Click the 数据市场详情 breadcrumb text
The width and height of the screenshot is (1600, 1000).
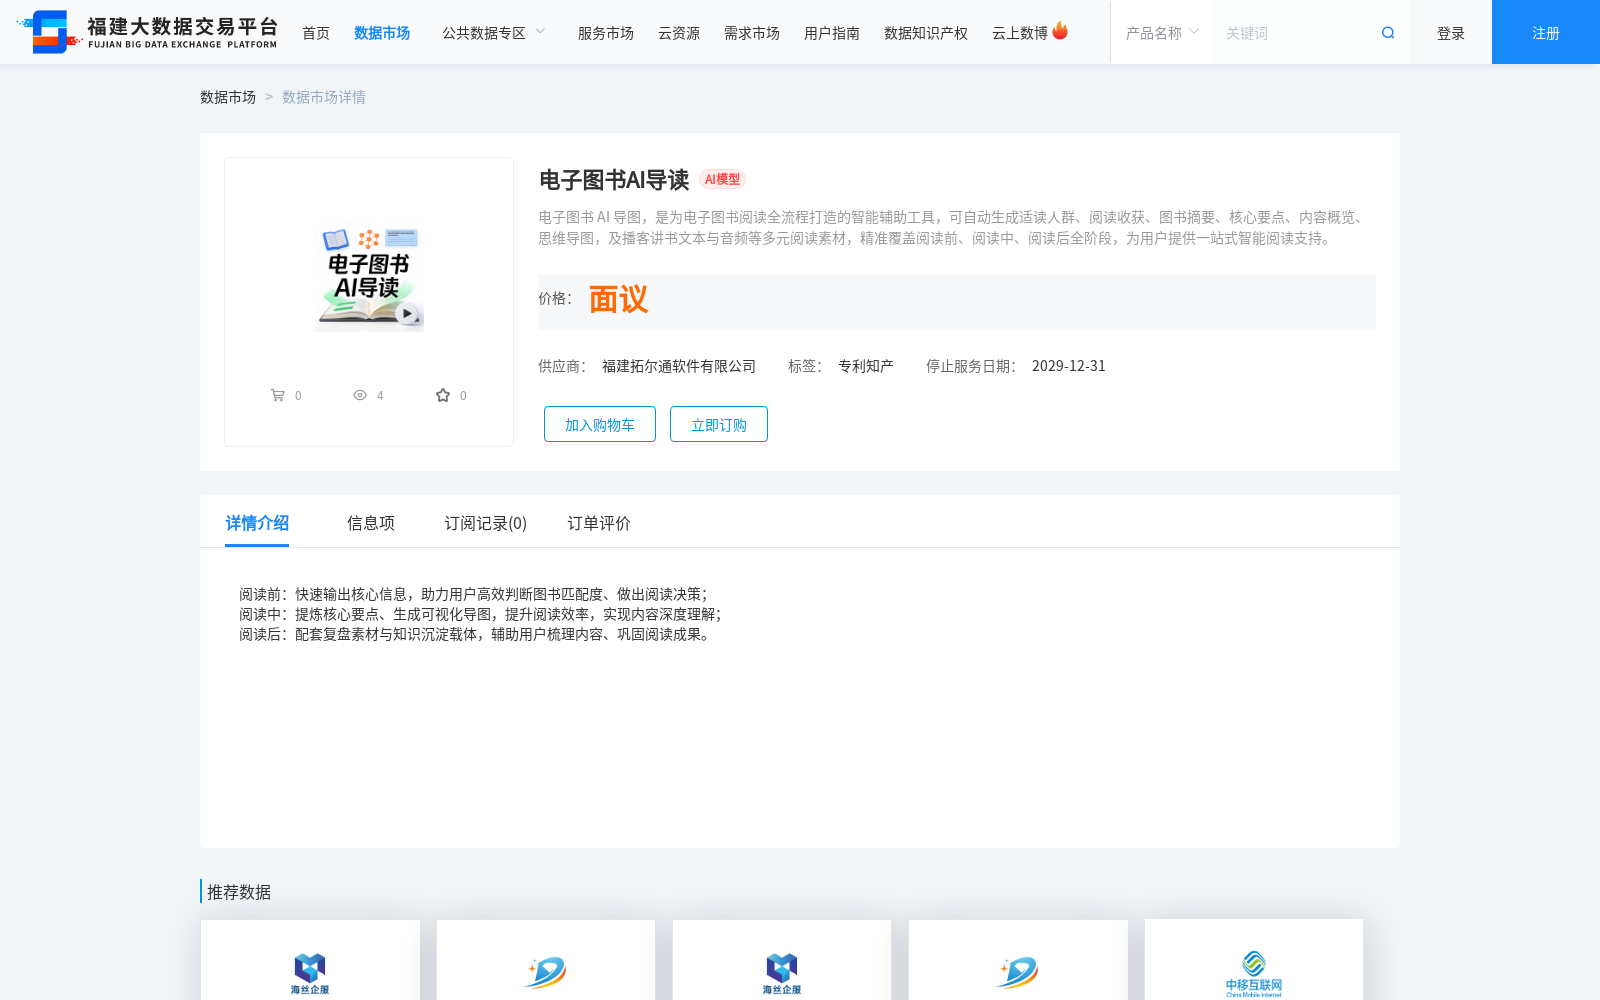click(324, 97)
